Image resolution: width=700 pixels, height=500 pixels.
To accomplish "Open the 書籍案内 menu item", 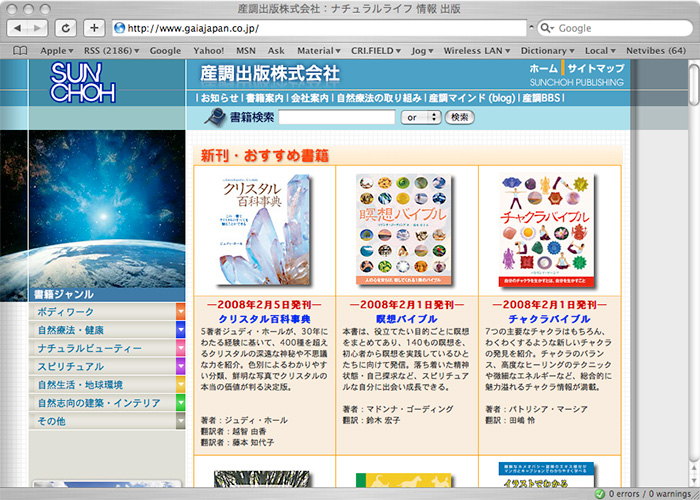I will 264,98.
